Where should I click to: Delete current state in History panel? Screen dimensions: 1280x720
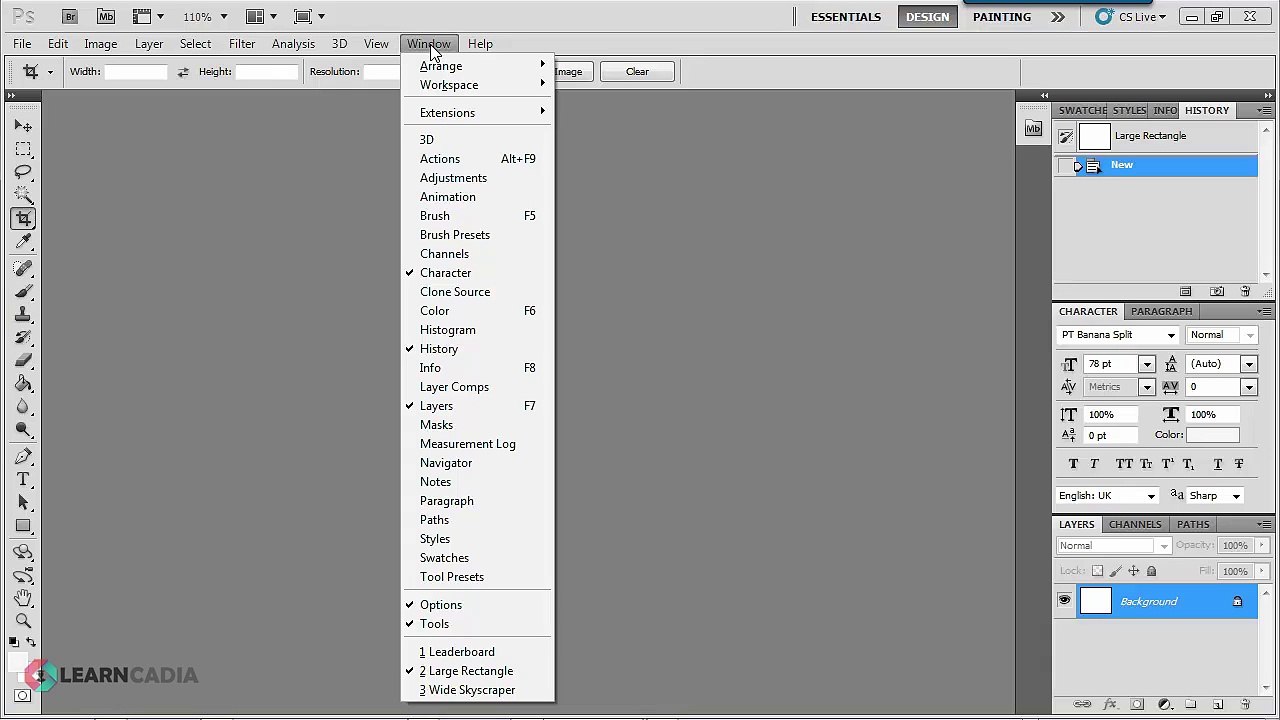tap(1245, 292)
